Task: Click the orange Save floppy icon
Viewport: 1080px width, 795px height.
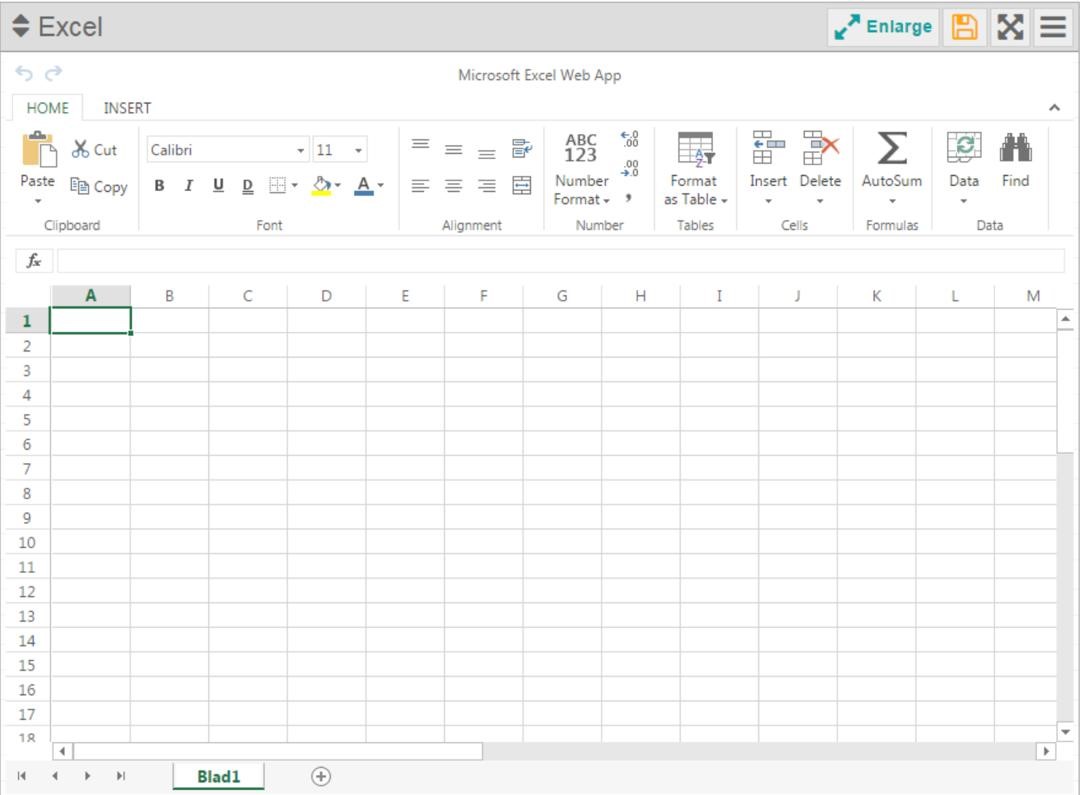Action: click(x=964, y=28)
